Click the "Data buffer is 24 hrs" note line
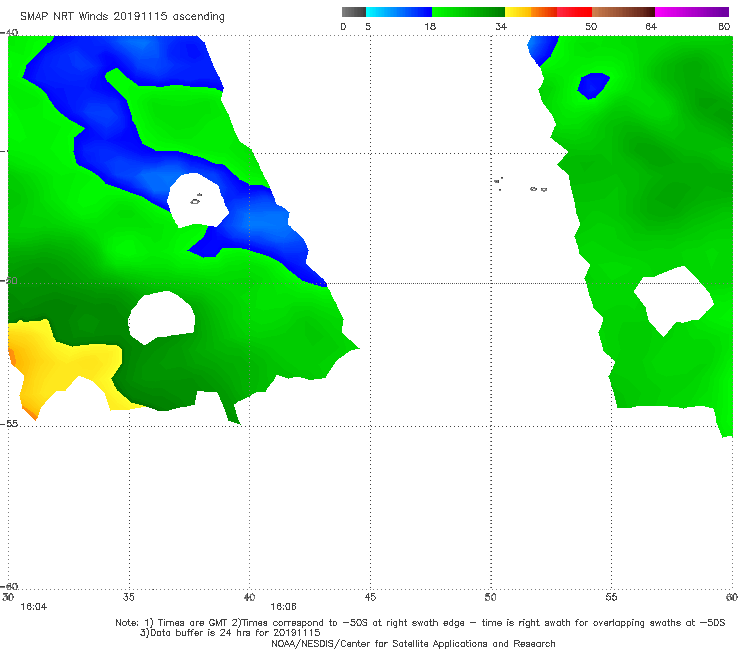The width and height of the screenshot is (740, 650). 230,633
